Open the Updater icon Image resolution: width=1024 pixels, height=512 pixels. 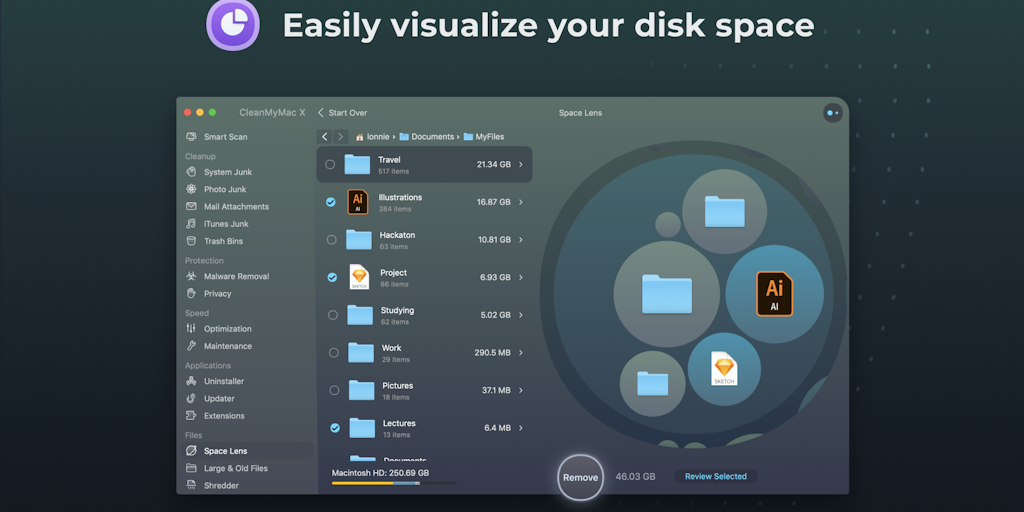(191, 398)
